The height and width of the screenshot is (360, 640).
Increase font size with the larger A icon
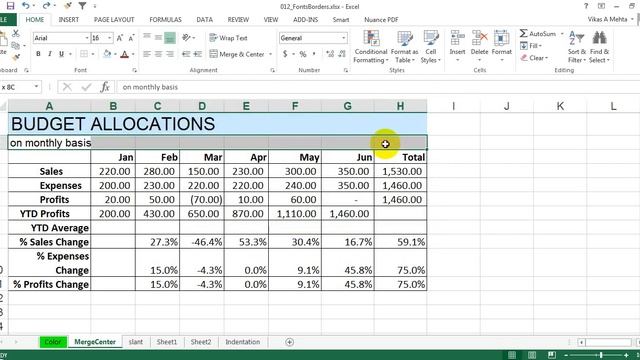tap(120, 38)
